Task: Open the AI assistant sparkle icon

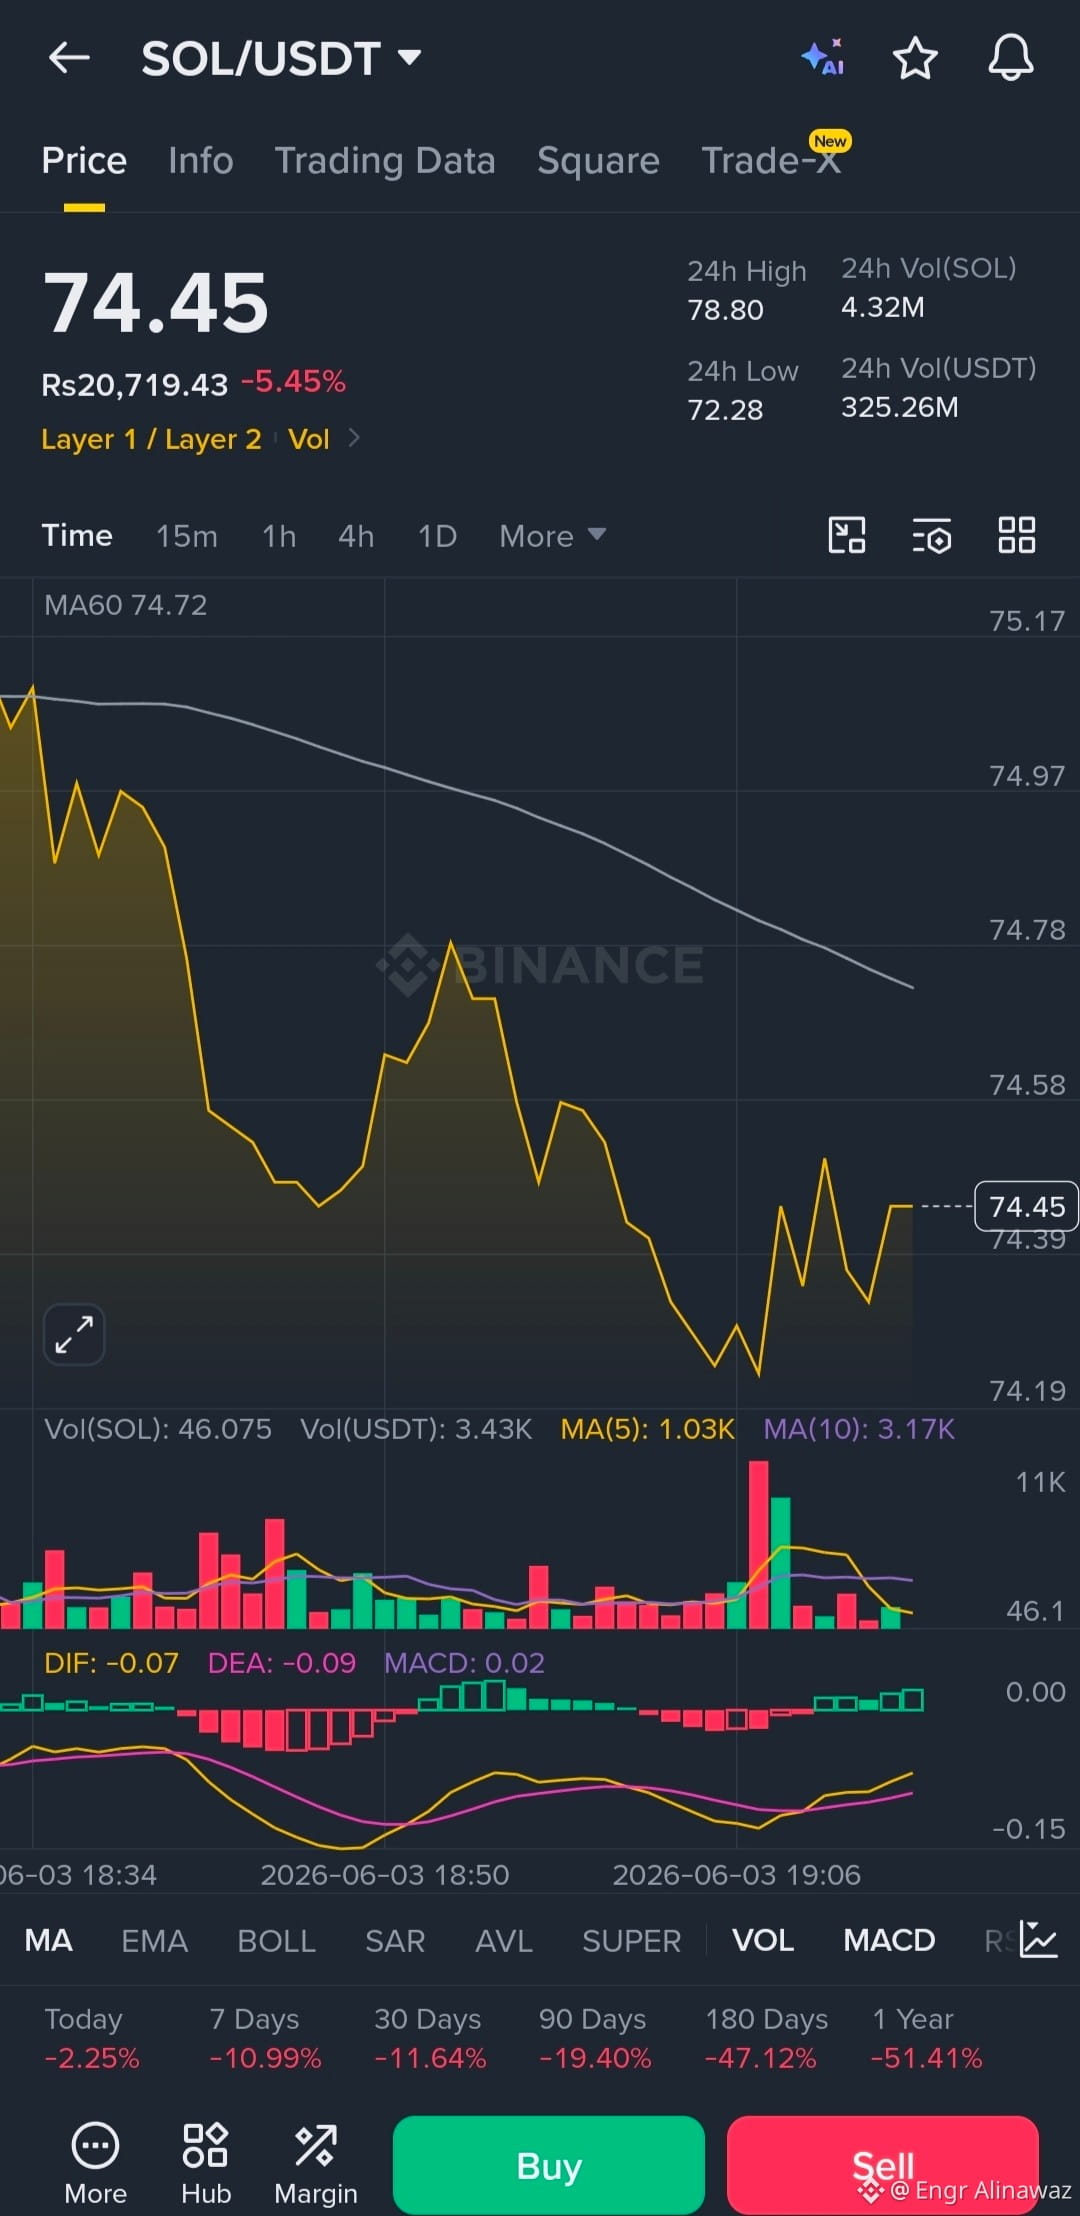Action: 823,58
